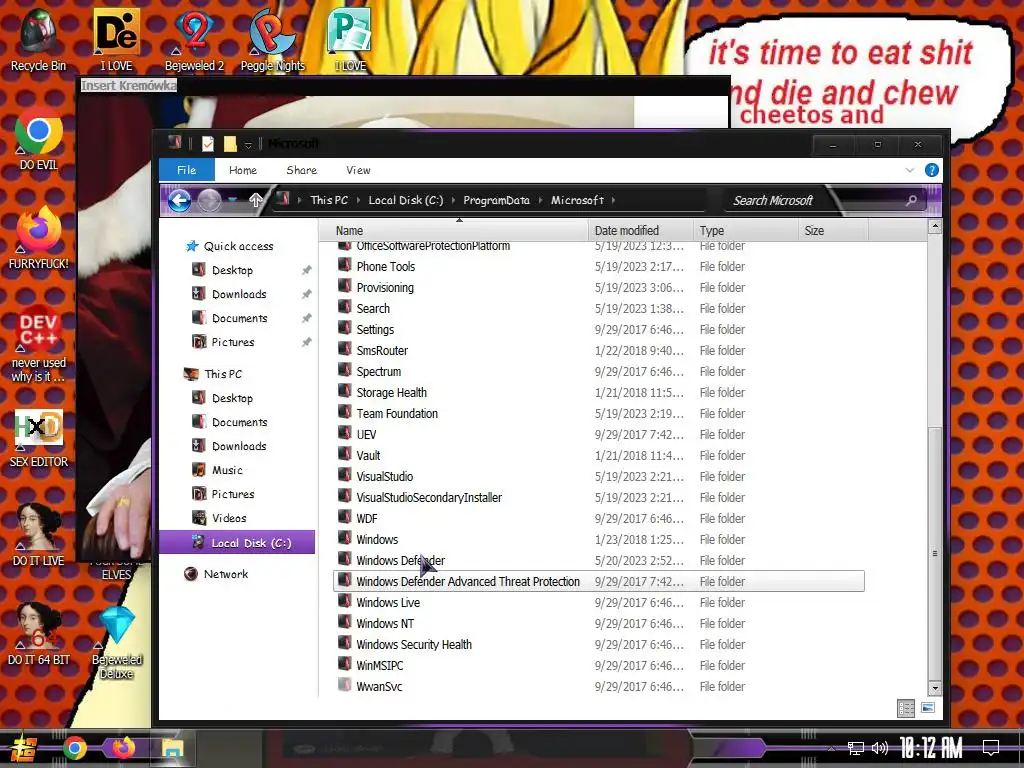Open the Explorer Help question mark

(x=932, y=170)
